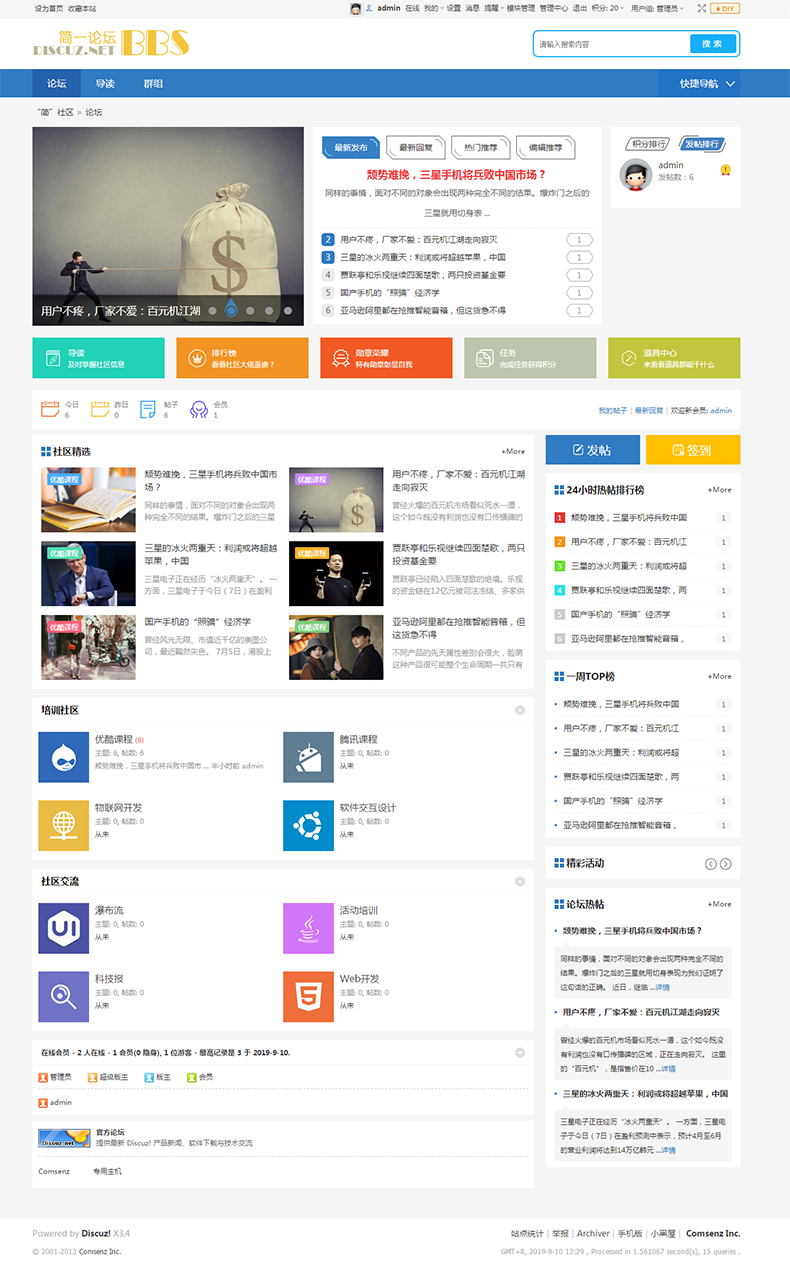Switch to the 热门推荐 tab
Screen dimensions: 790x1266
(480, 147)
